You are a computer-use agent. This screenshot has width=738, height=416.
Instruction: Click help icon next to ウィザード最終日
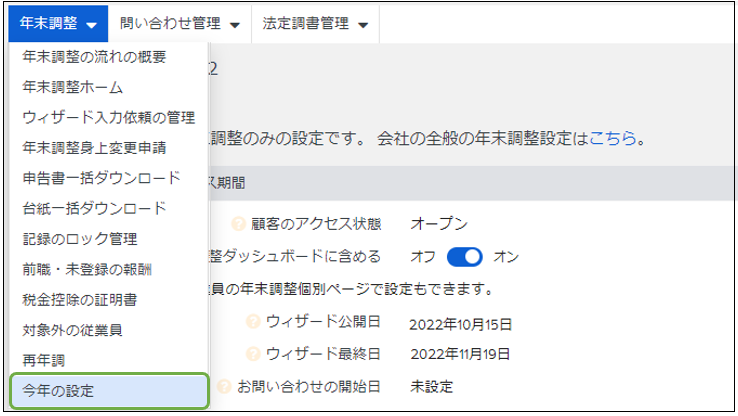(x=252, y=354)
